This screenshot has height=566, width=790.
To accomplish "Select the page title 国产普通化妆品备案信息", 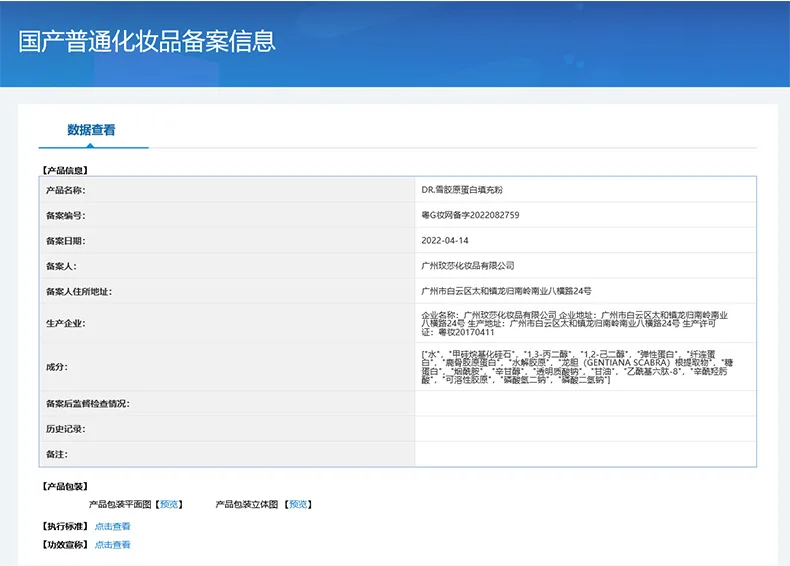I will click(x=147, y=41).
